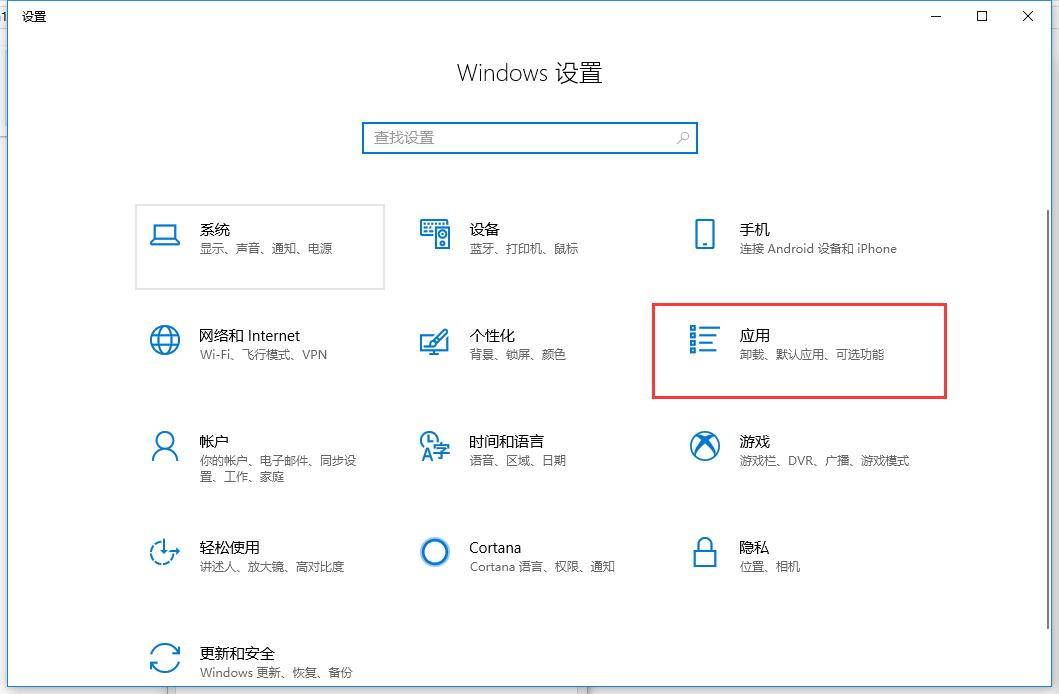Open 设备 keyboard and speaker icon
Screen dimensions: 1059x694
tap(435, 234)
